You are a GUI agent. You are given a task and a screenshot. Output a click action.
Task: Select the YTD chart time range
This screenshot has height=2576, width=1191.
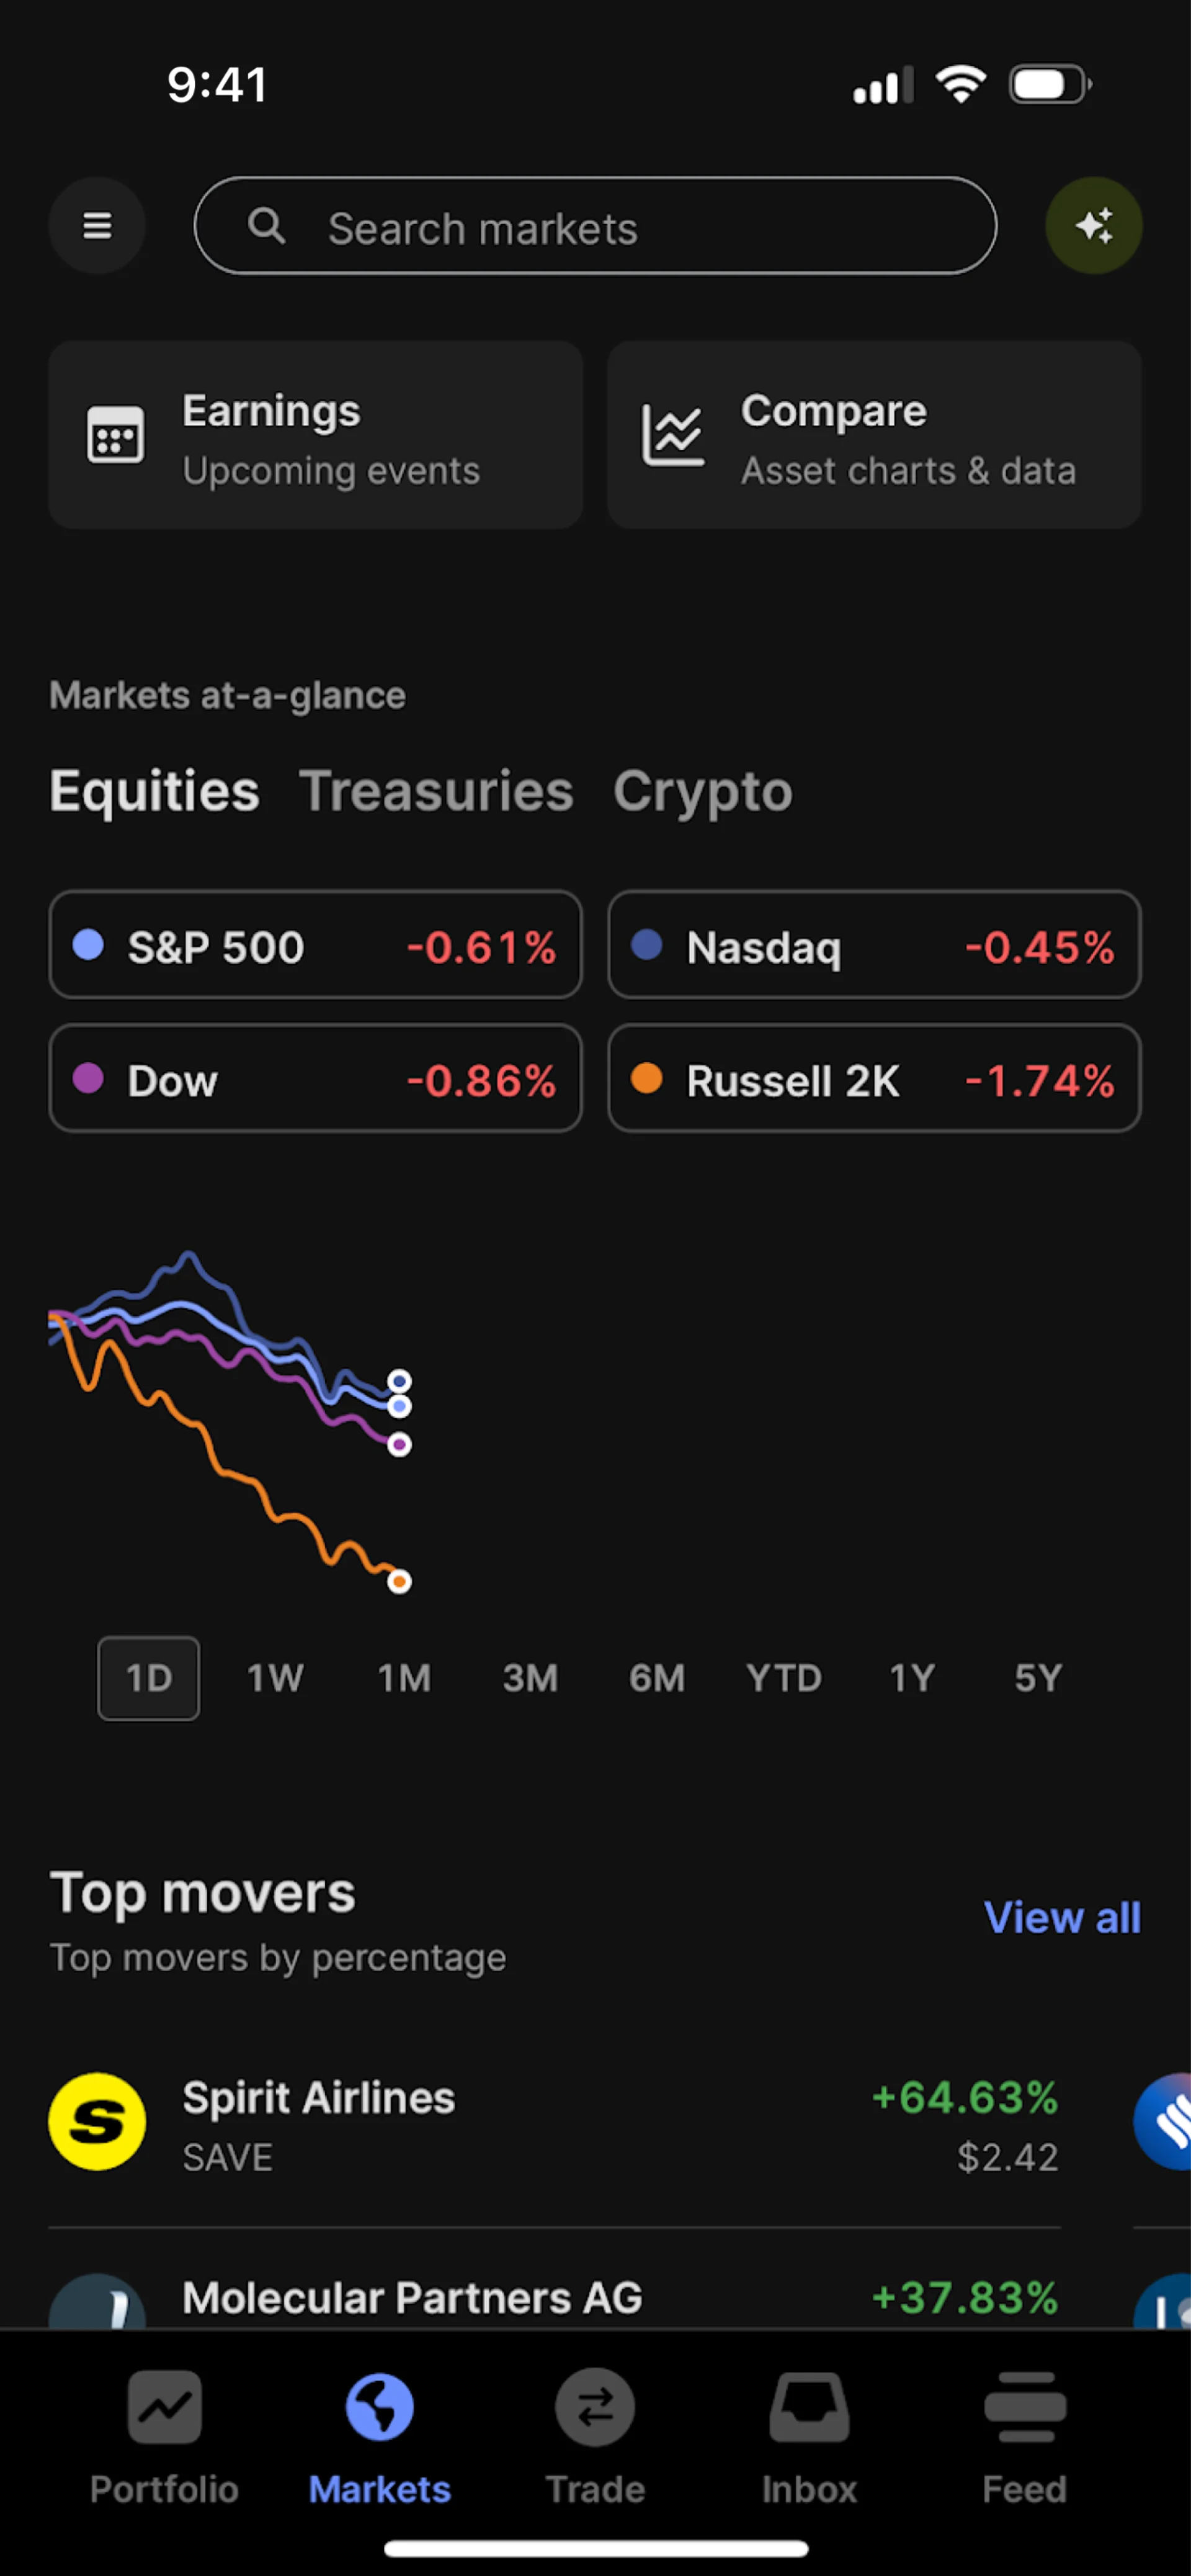(x=783, y=1678)
